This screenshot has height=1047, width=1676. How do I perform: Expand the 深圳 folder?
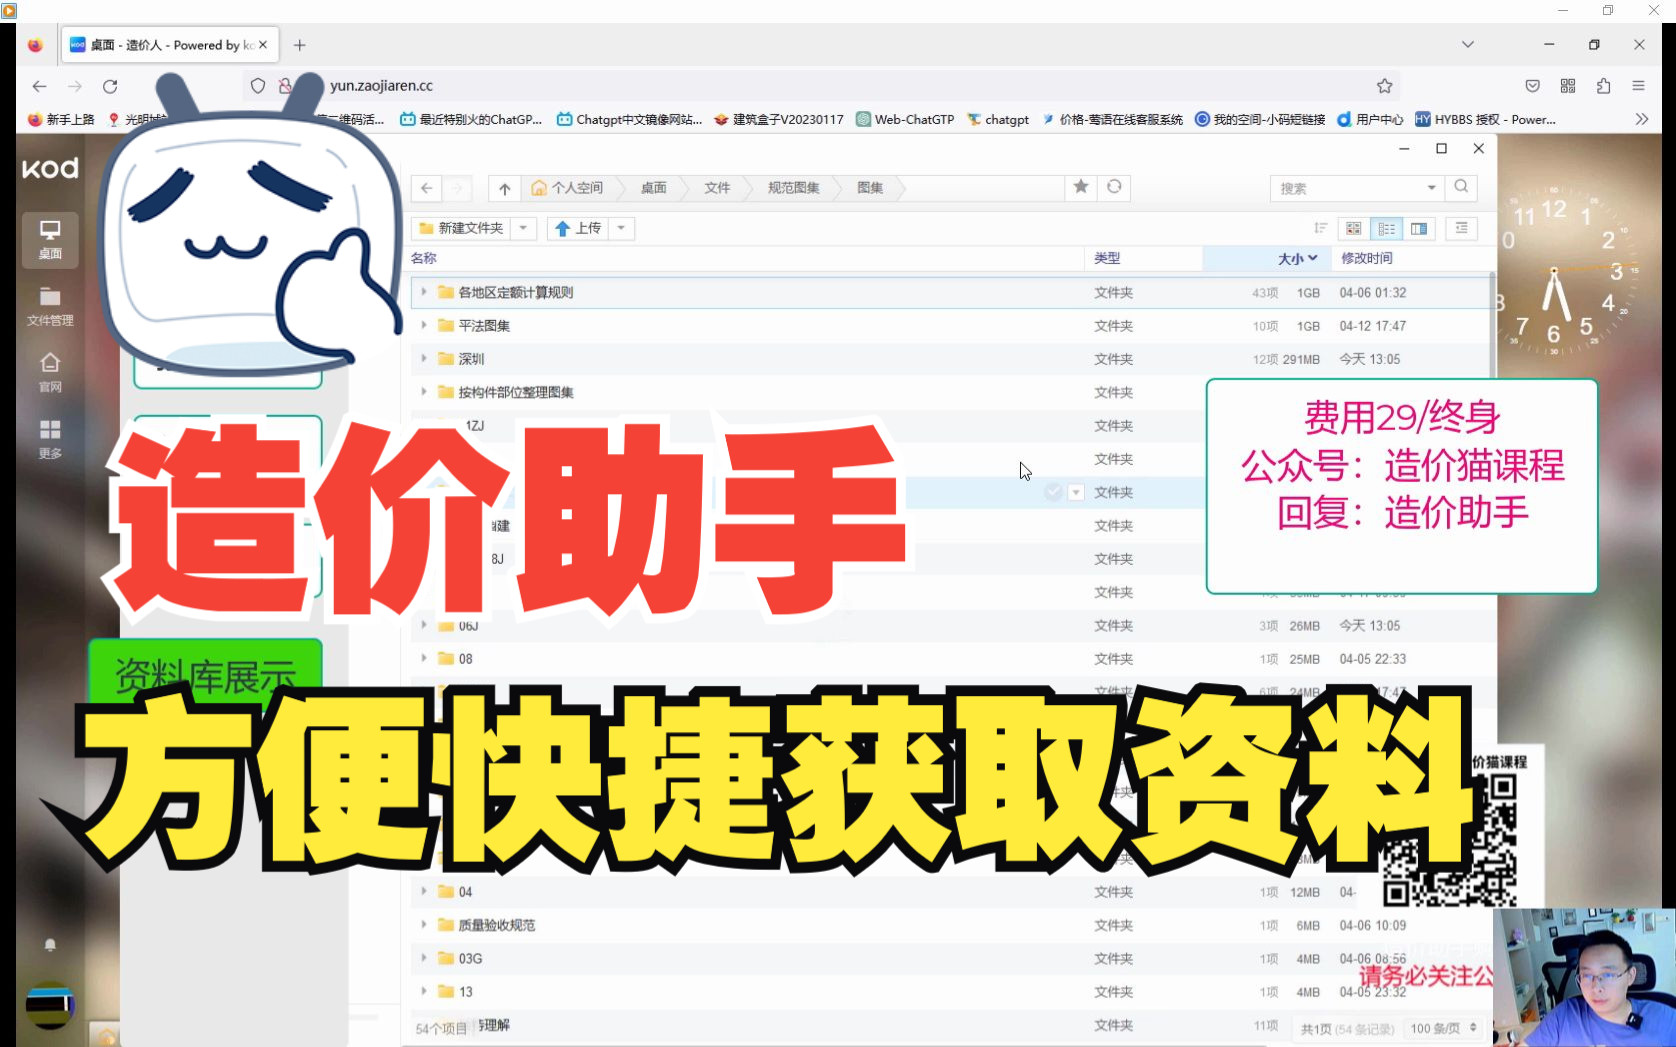coord(424,358)
